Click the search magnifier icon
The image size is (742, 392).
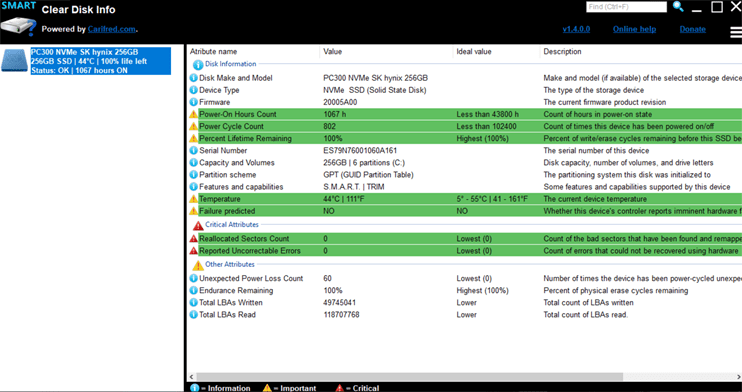pyautogui.click(x=679, y=7)
